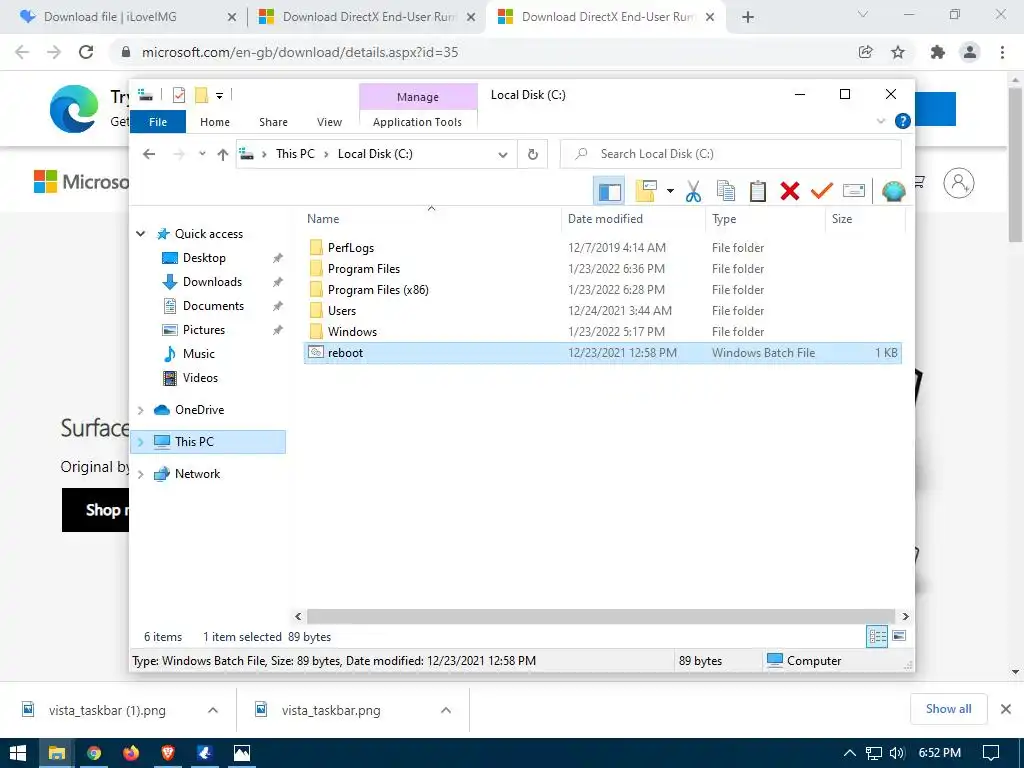Open Firefox from the taskbar
This screenshot has width=1024, height=768.
131,754
